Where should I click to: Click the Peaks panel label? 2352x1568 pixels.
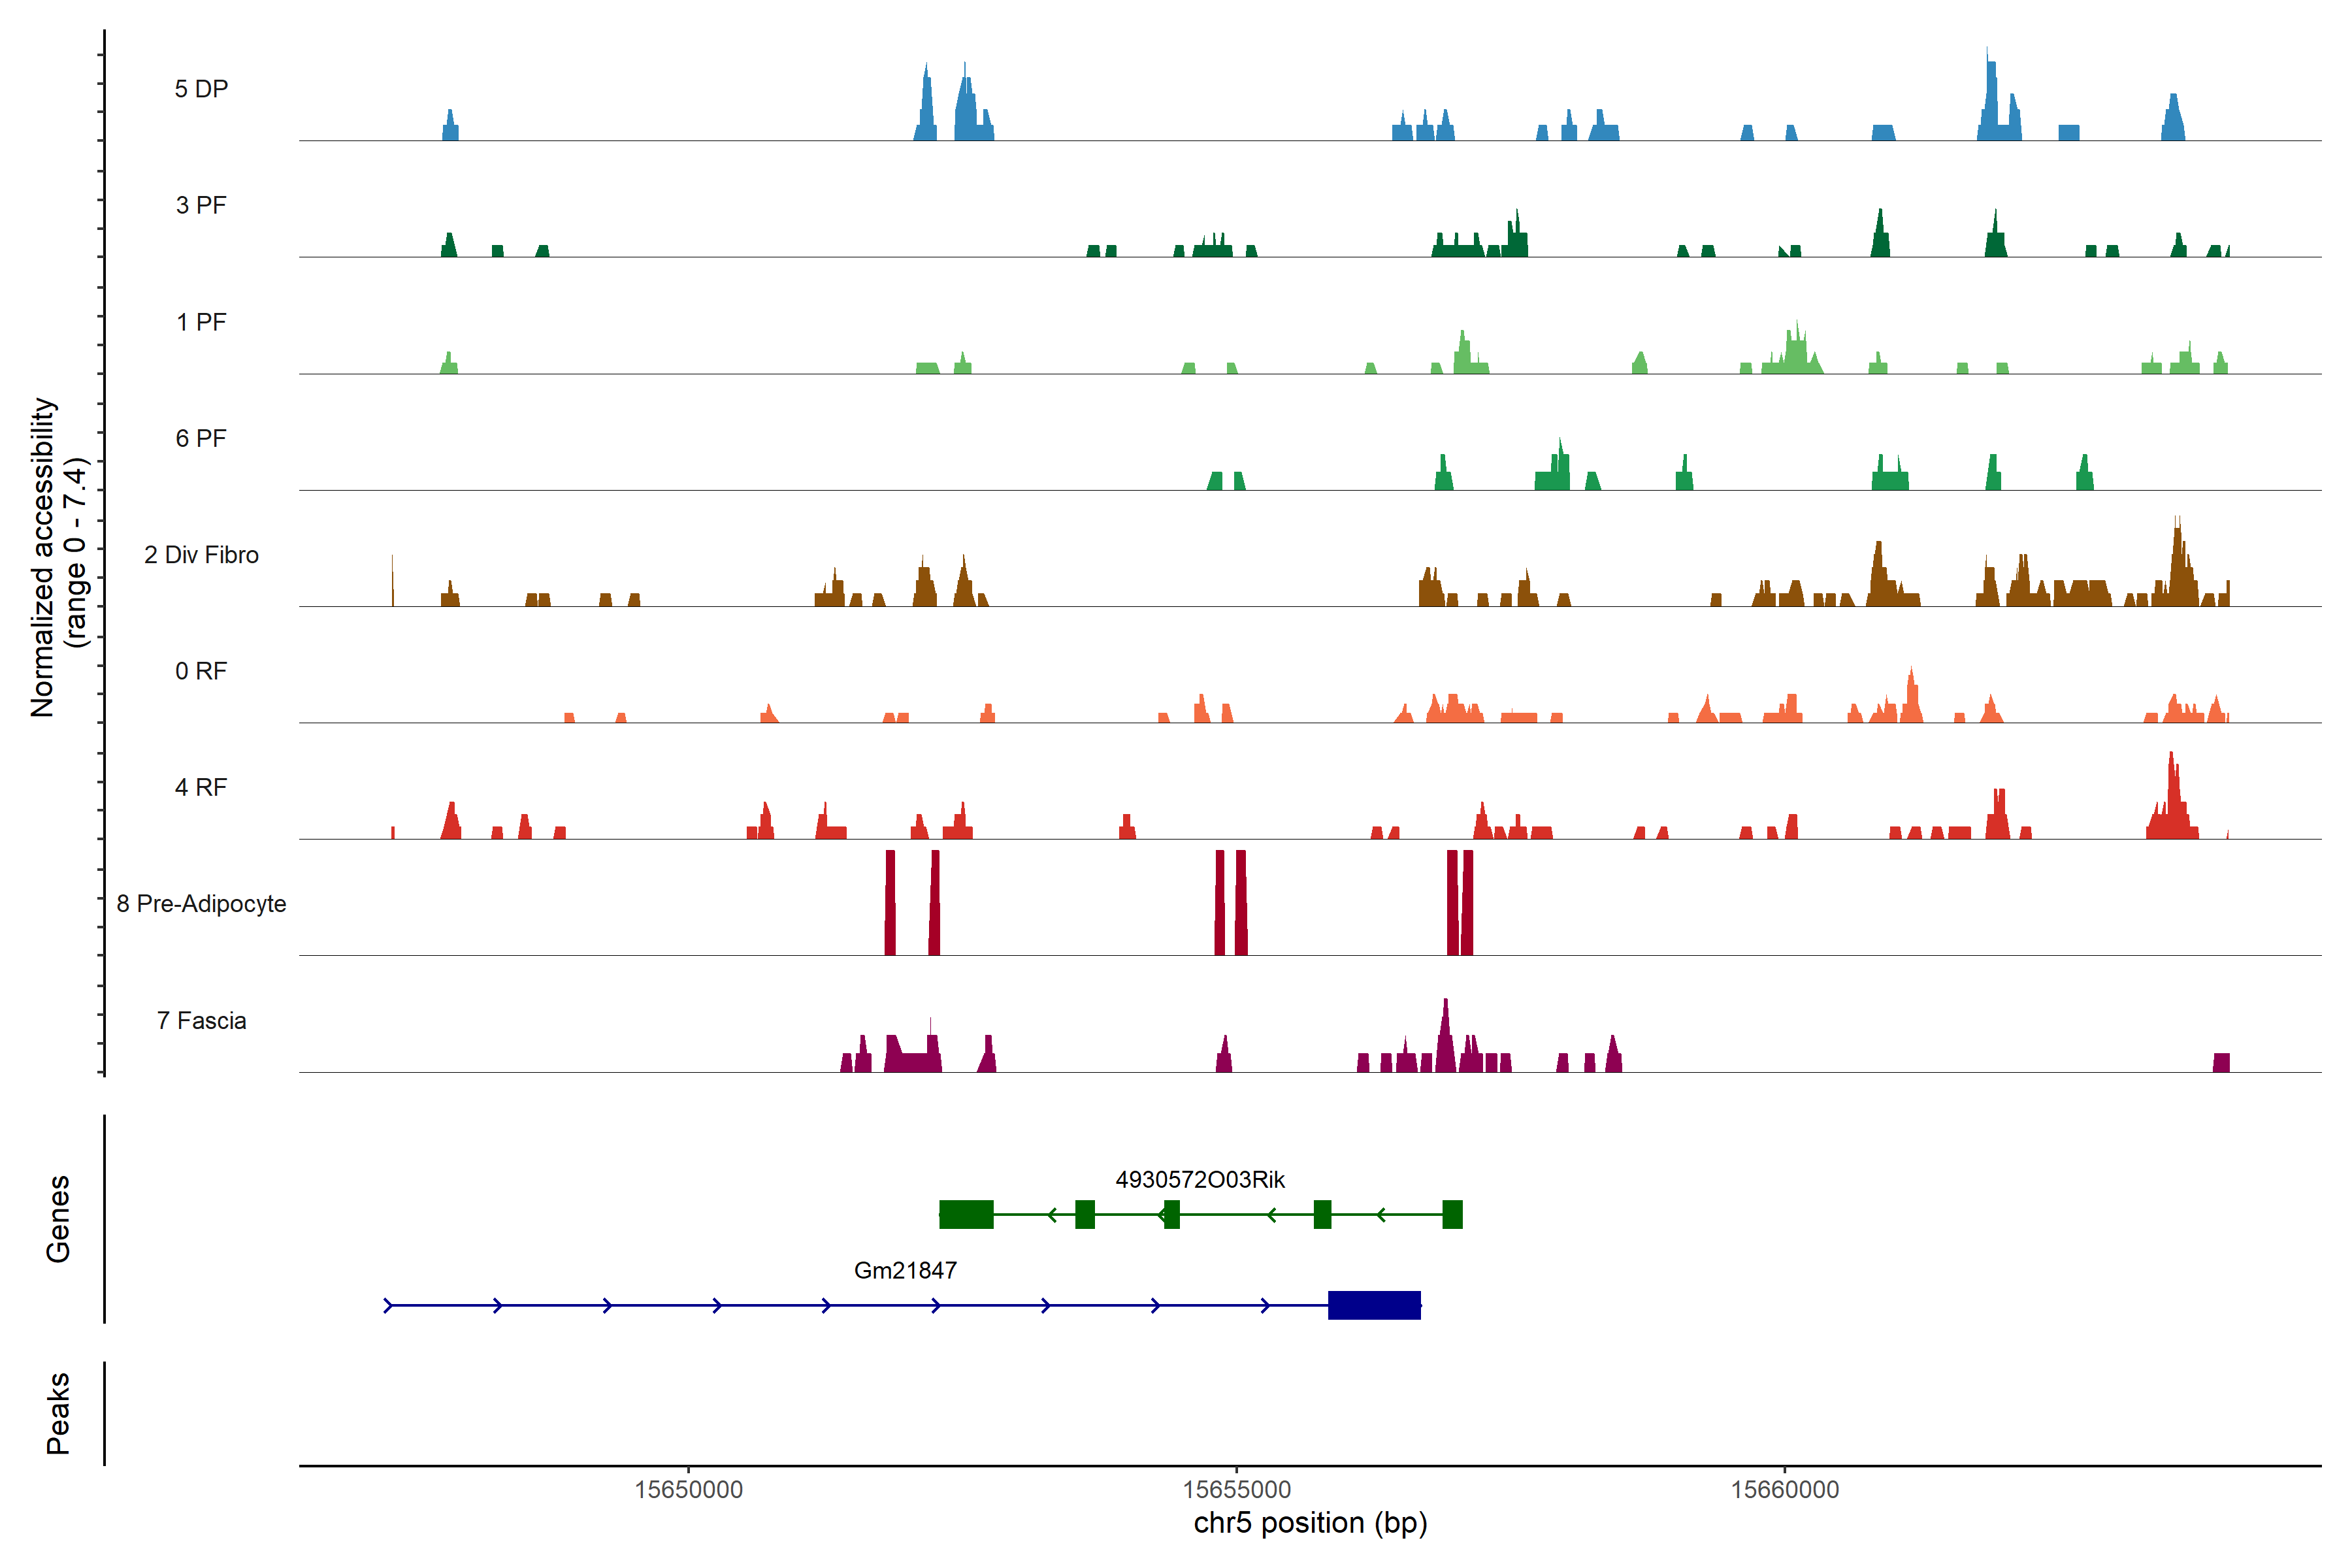click(58, 1412)
